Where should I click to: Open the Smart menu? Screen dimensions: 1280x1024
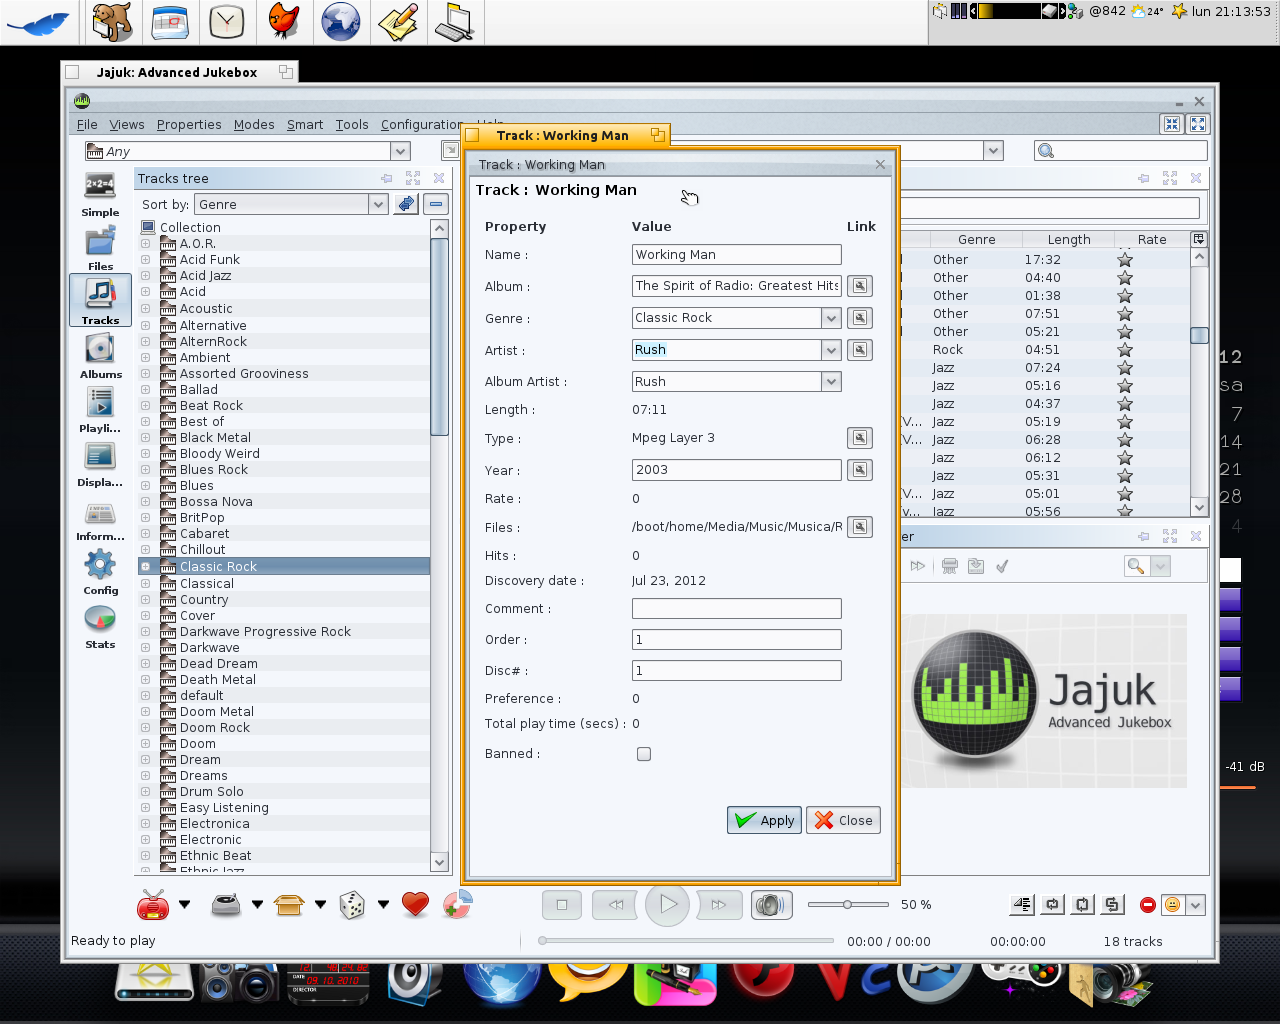click(305, 124)
